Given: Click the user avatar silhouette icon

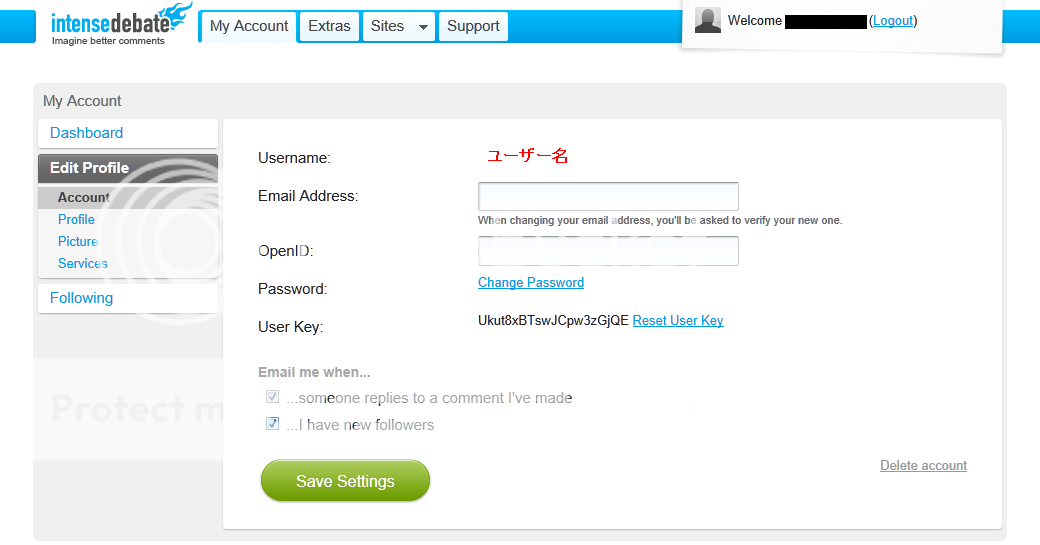Looking at the screenshot, I should click(708, 20).
